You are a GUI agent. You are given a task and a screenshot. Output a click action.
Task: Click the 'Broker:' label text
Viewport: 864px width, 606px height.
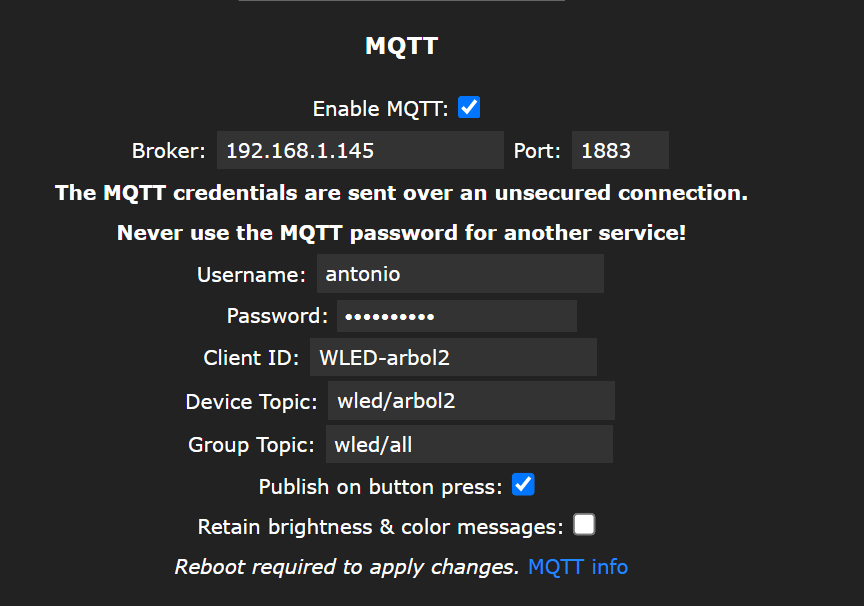click(168, 152)
